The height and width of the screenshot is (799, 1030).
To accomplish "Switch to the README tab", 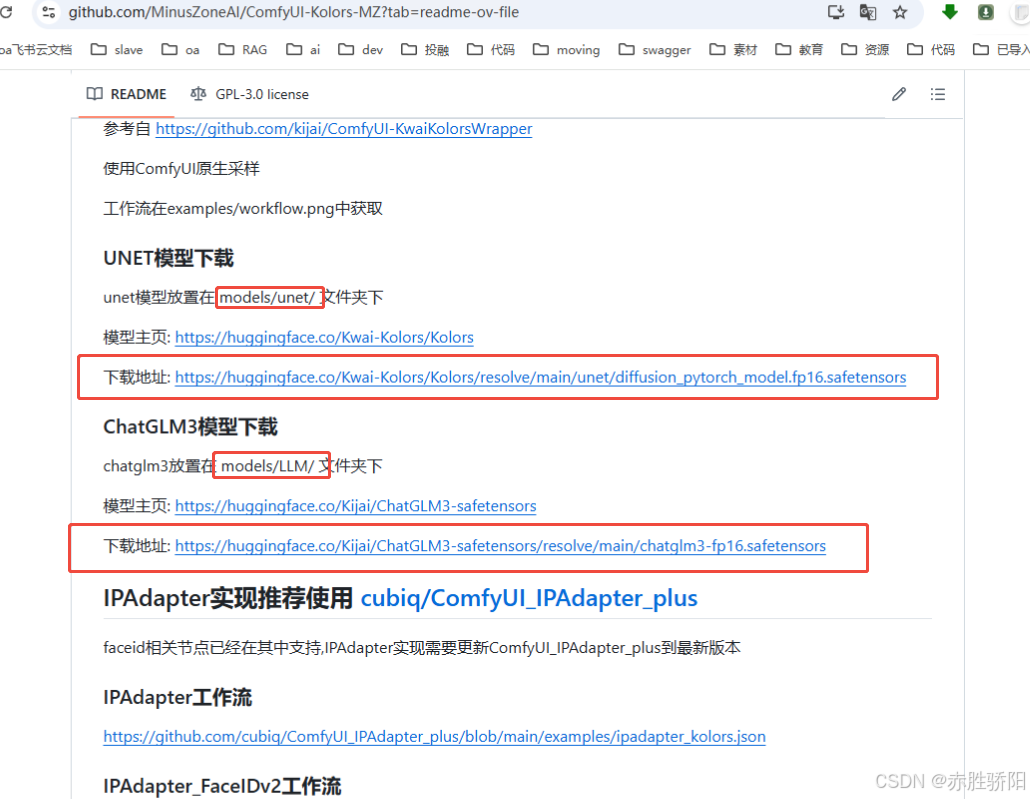I will 127,95.
